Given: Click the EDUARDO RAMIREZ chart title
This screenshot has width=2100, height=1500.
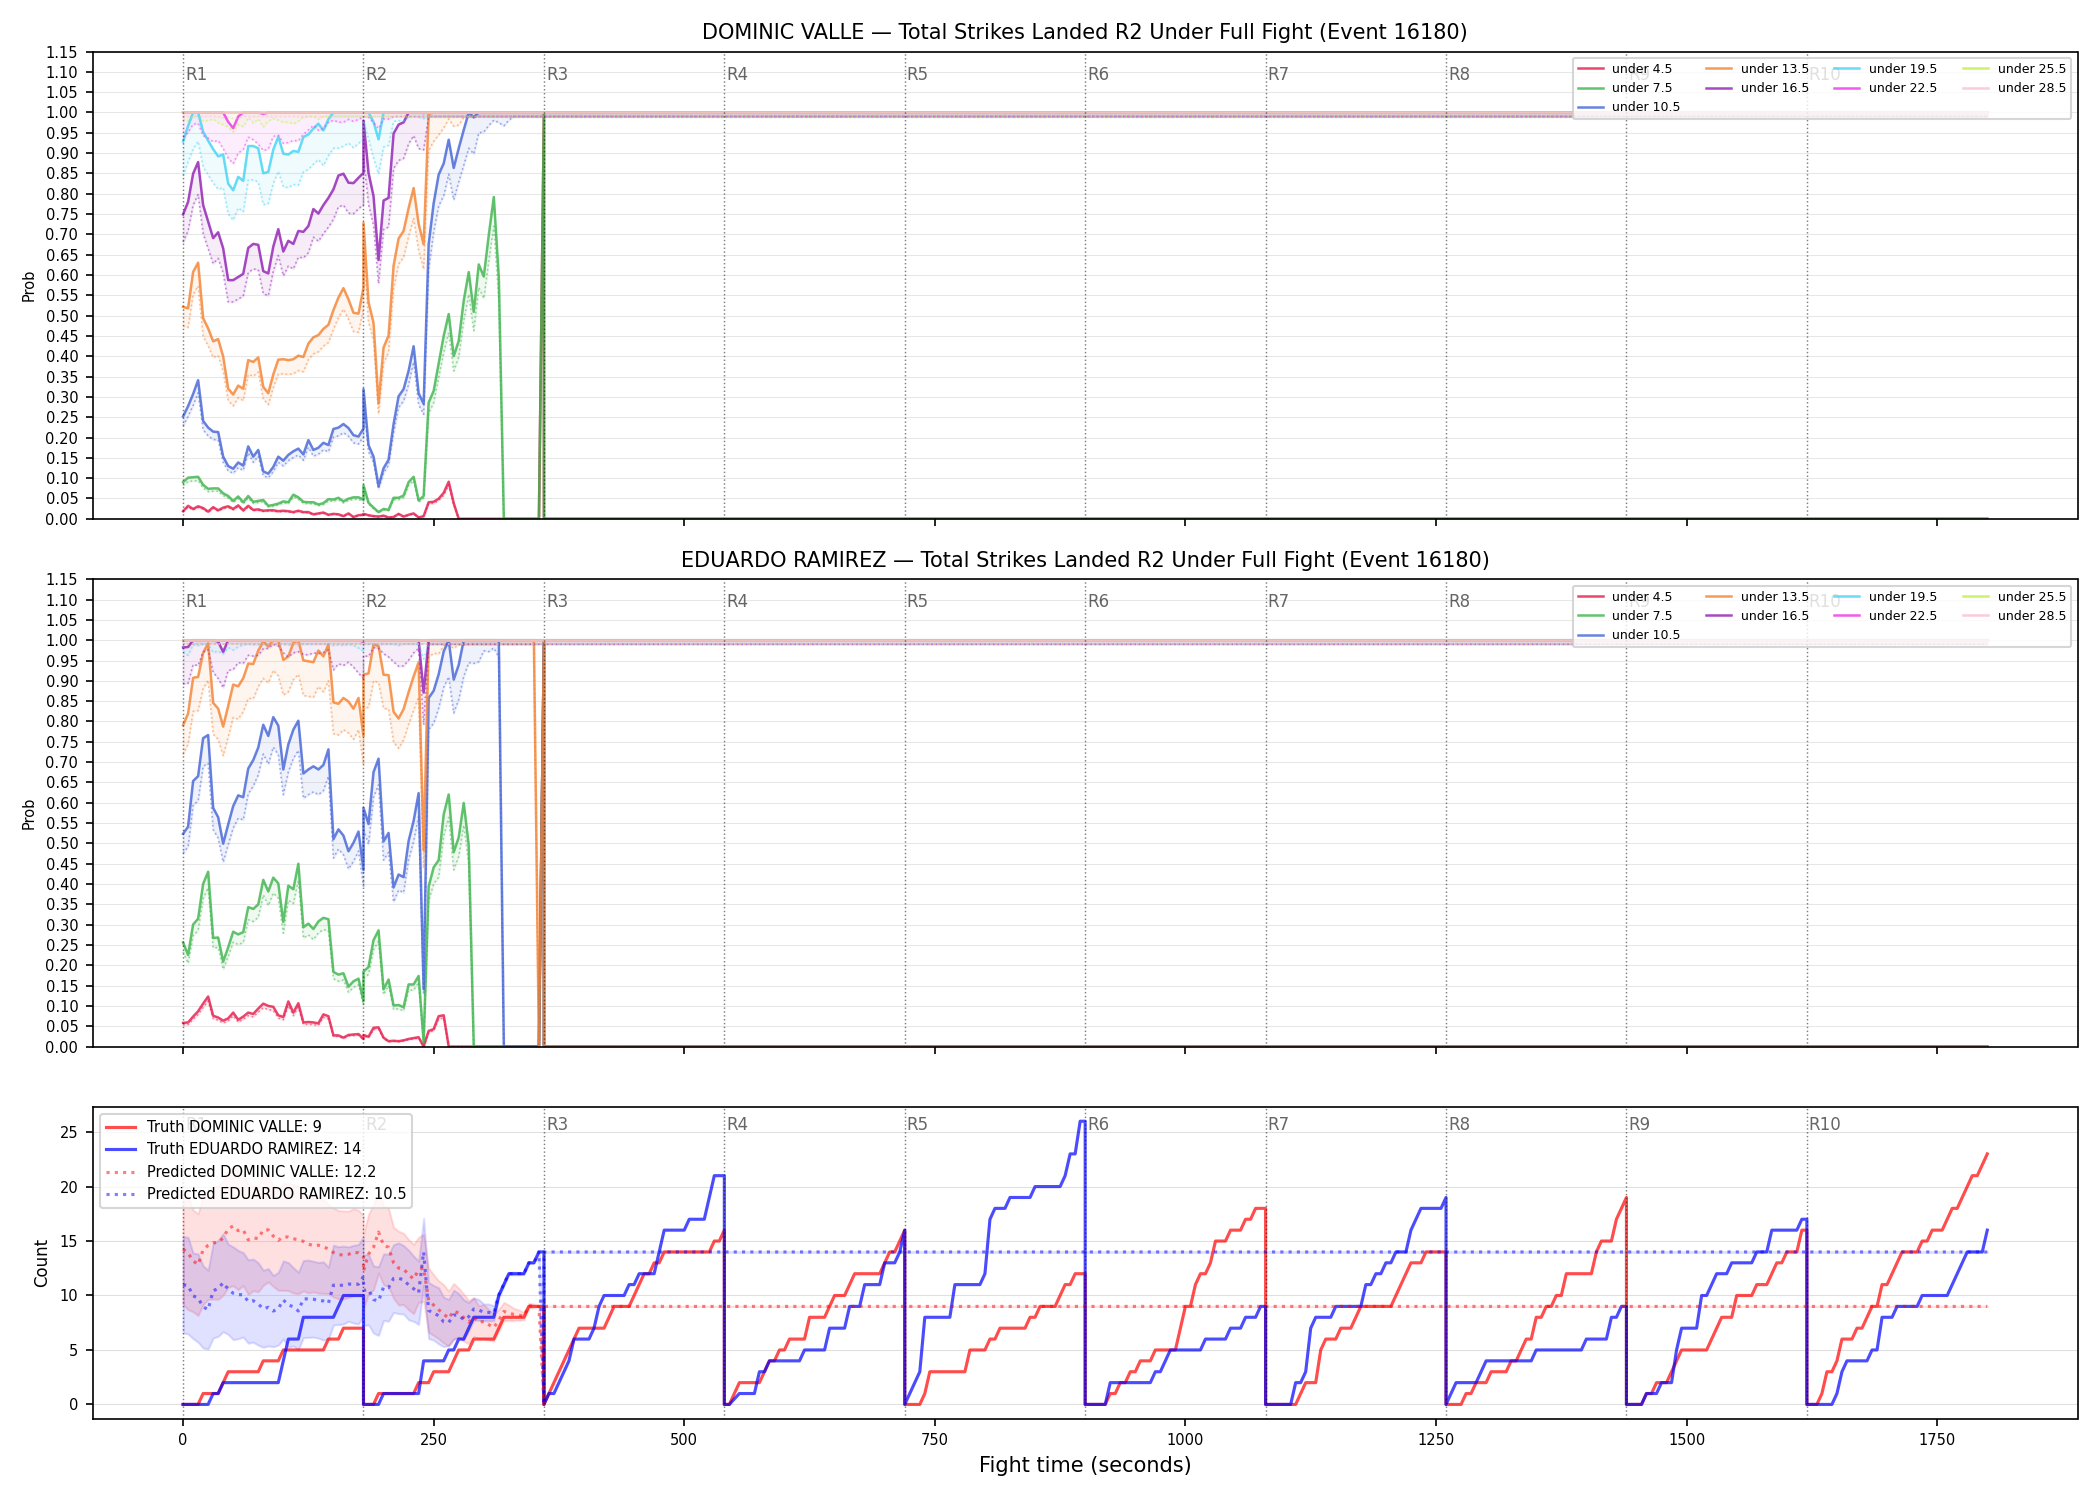Looking at the screenshot, I should (1085, 560).
